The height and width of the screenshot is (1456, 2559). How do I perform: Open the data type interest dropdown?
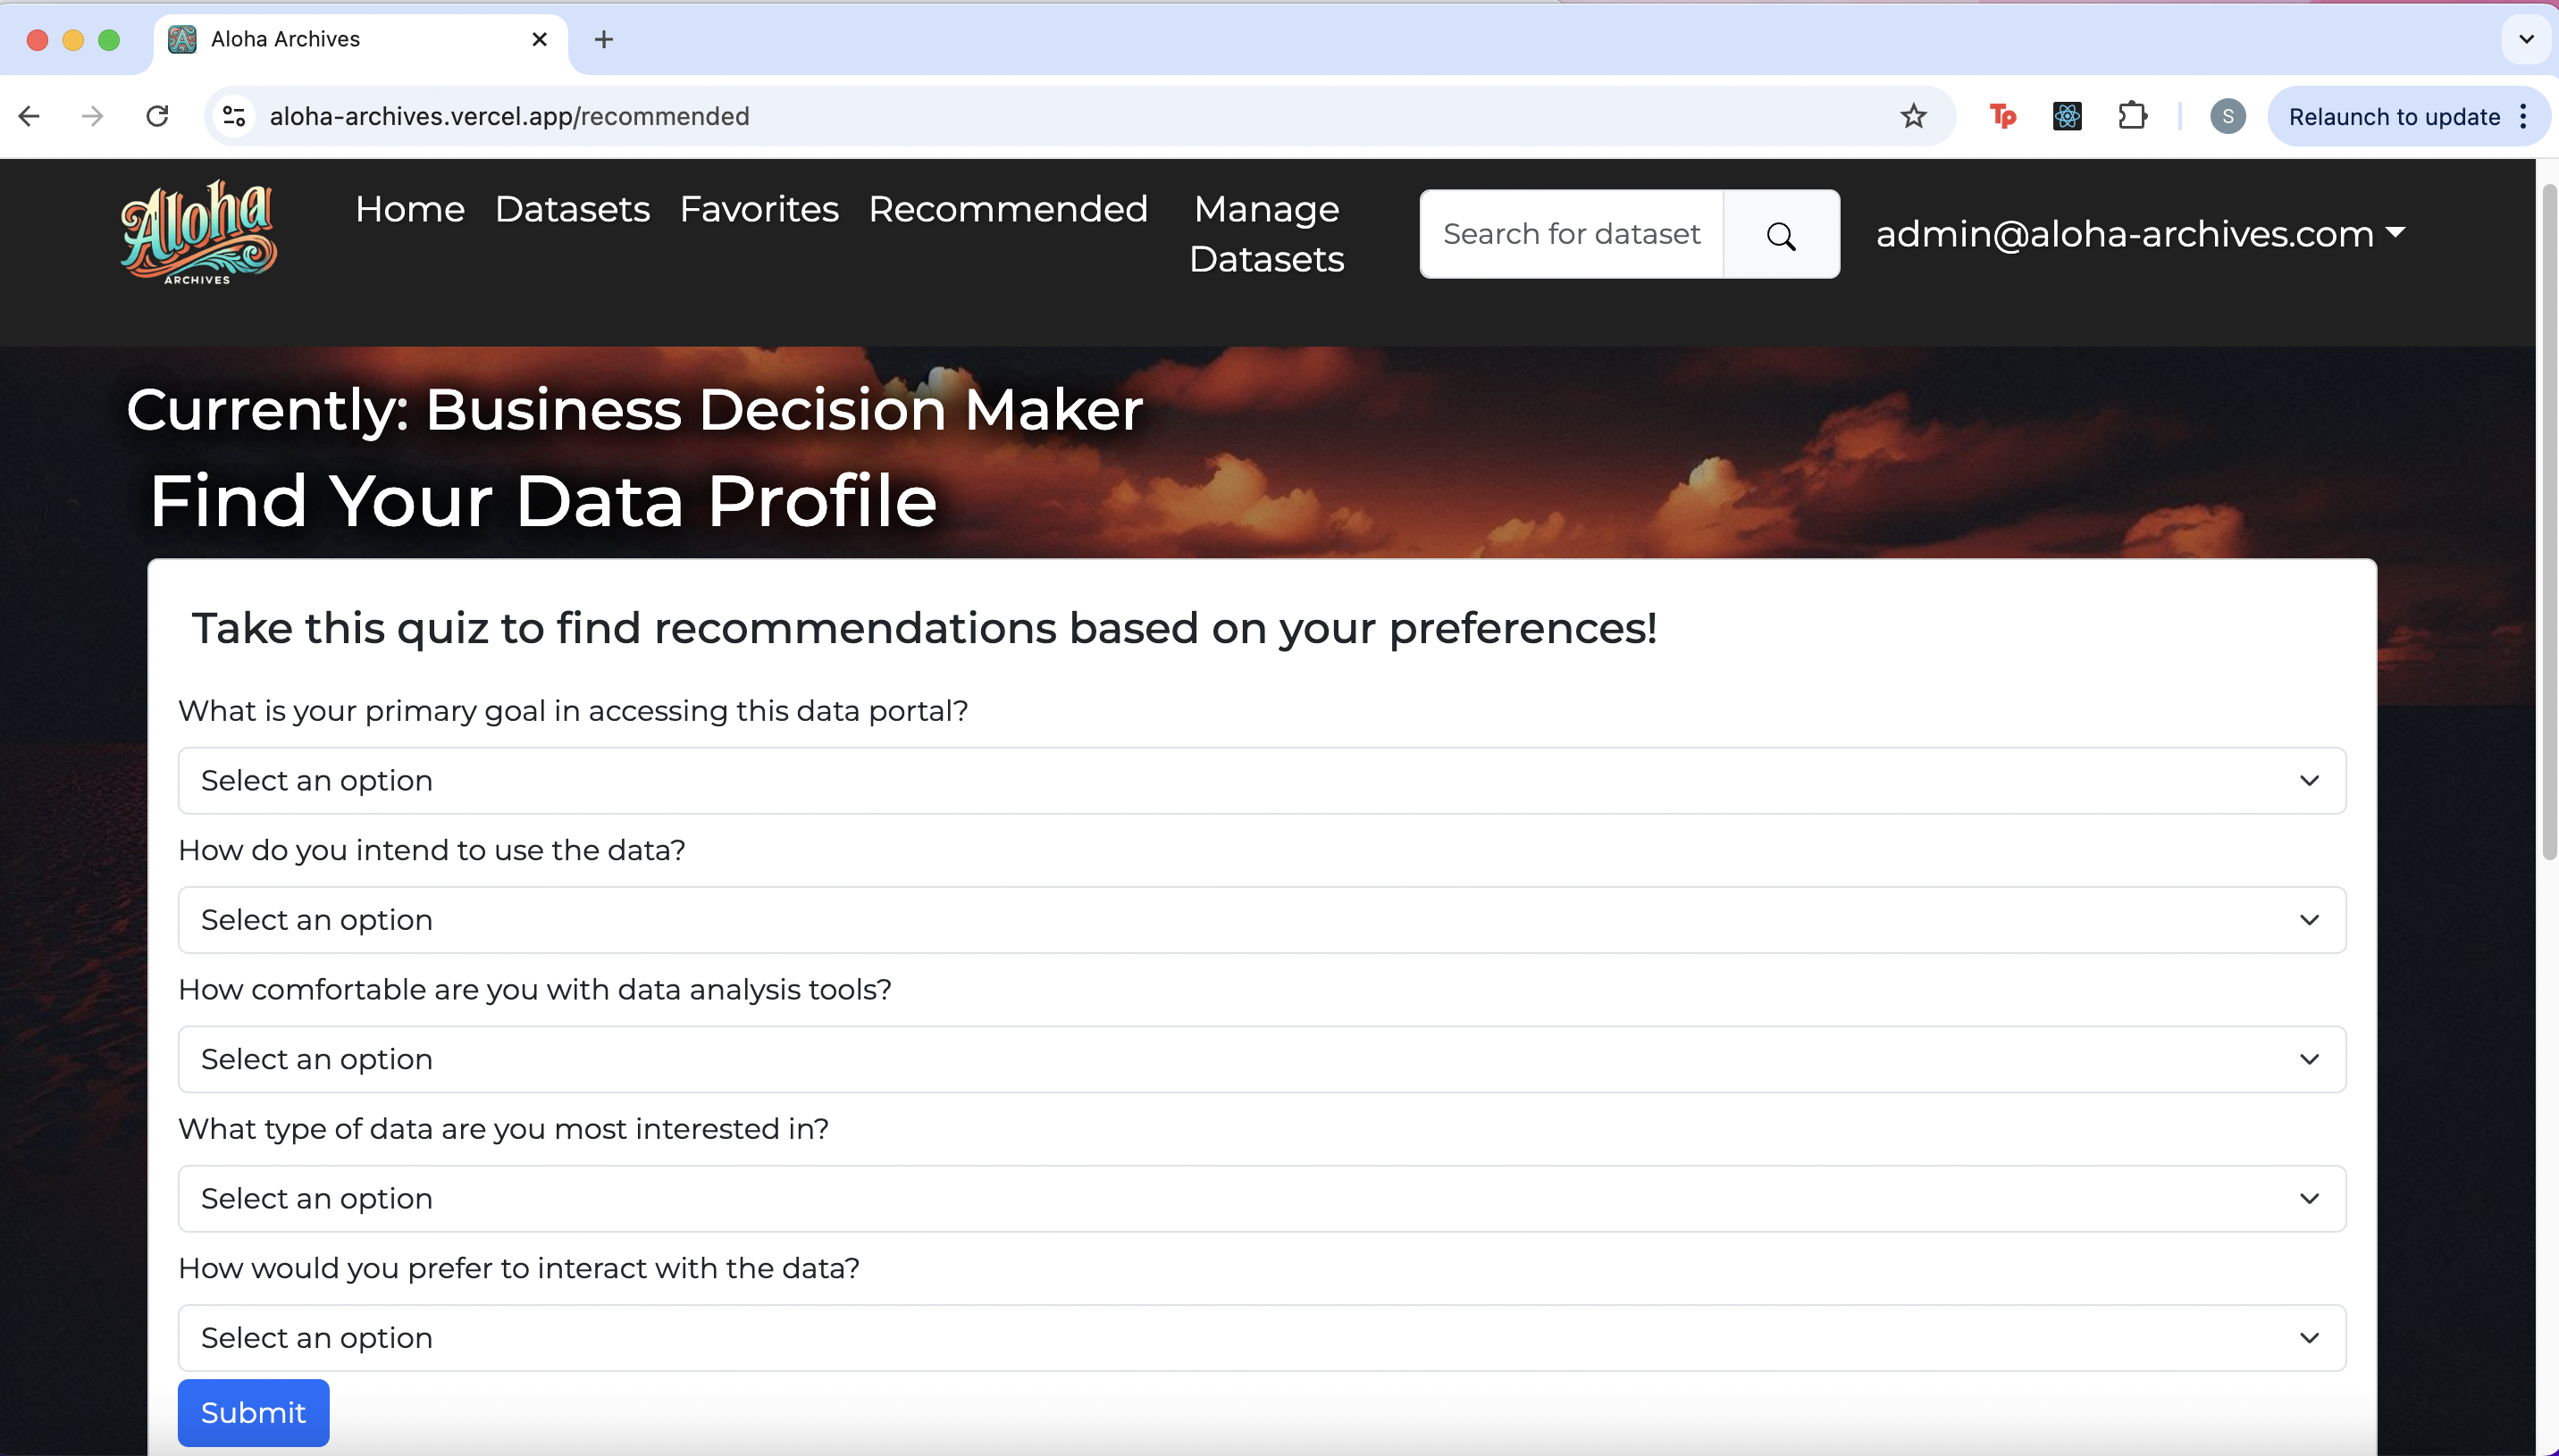[1261, 1198]
